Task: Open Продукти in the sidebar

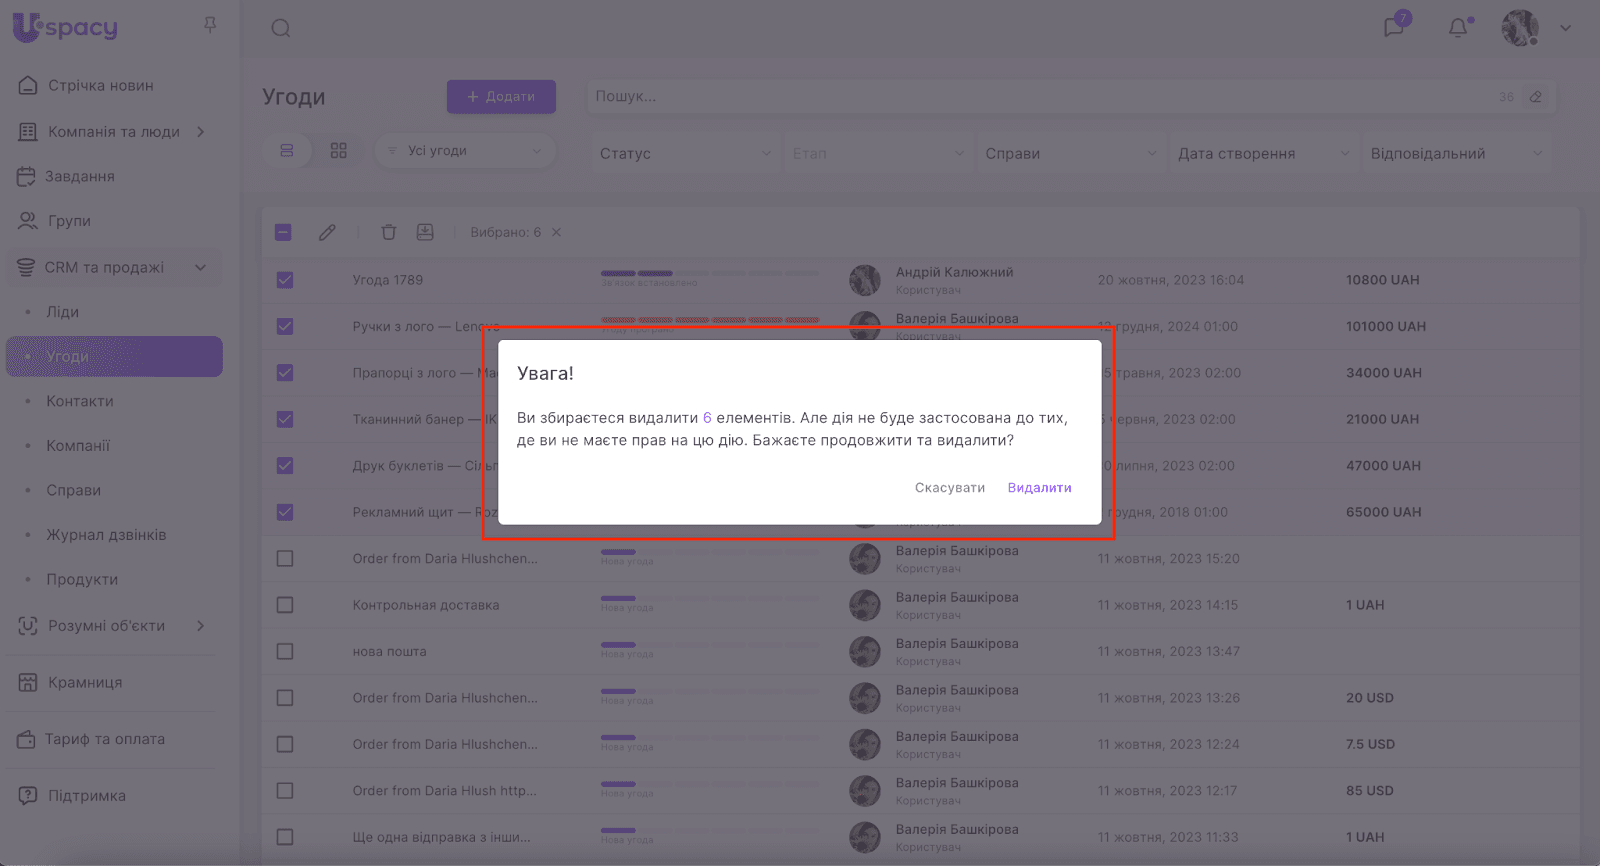Action: click(x=82, y=580)
